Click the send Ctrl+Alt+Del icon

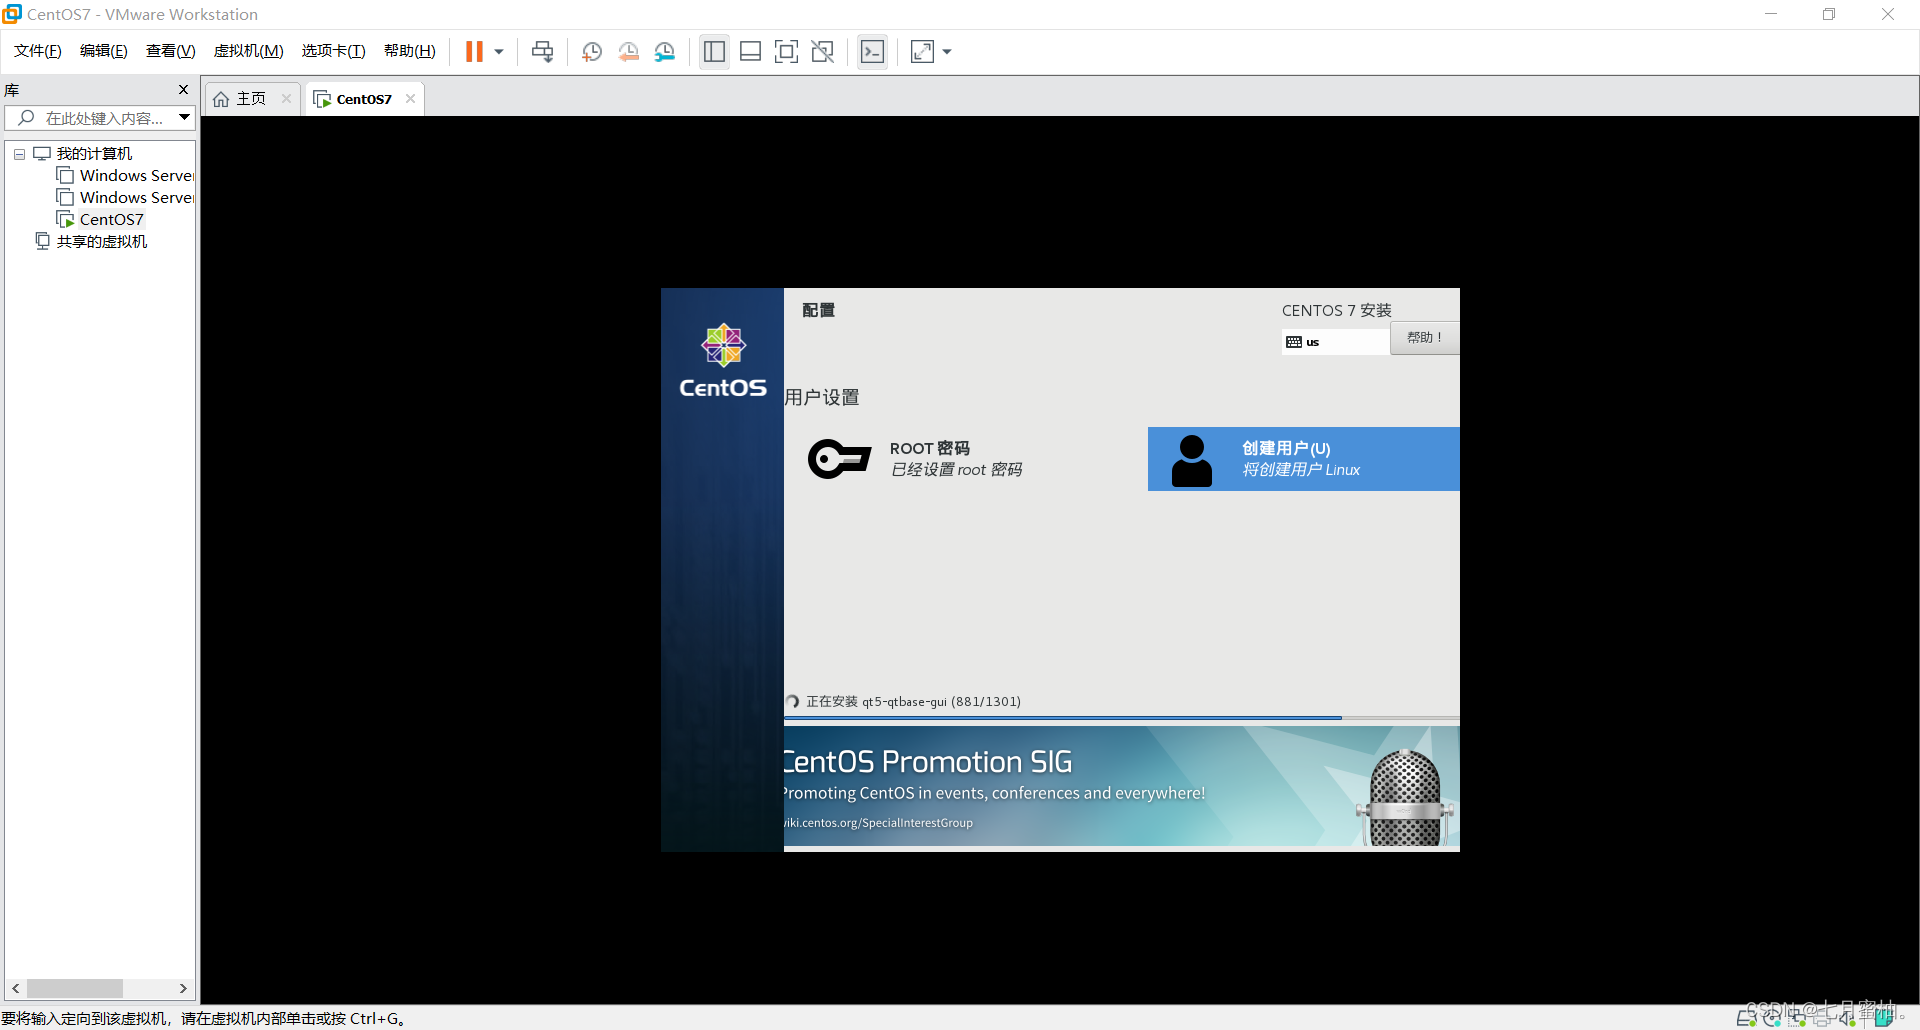click(x=542, y=51)
